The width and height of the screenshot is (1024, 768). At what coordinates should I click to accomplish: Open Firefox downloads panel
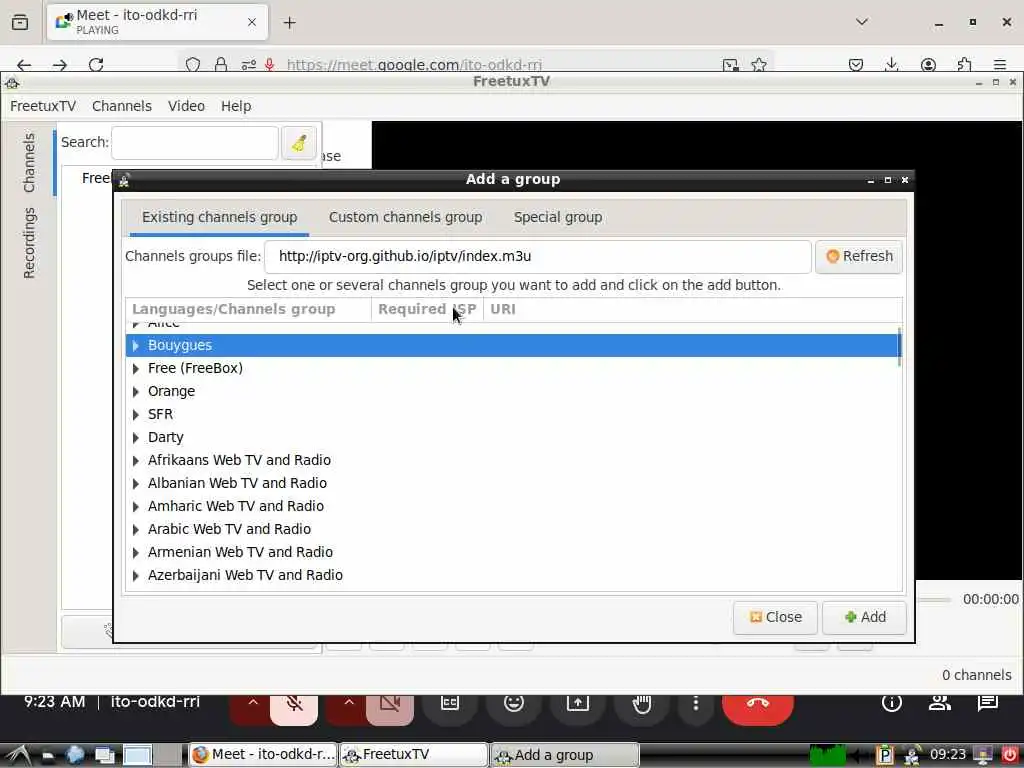[x=891, y=65]
